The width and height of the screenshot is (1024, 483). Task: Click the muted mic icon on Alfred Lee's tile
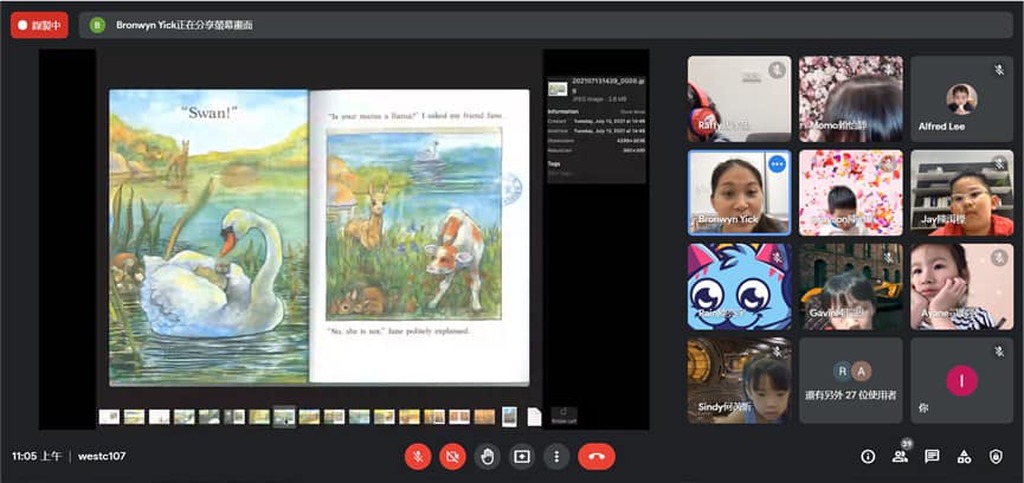click(x=999, y=70)
